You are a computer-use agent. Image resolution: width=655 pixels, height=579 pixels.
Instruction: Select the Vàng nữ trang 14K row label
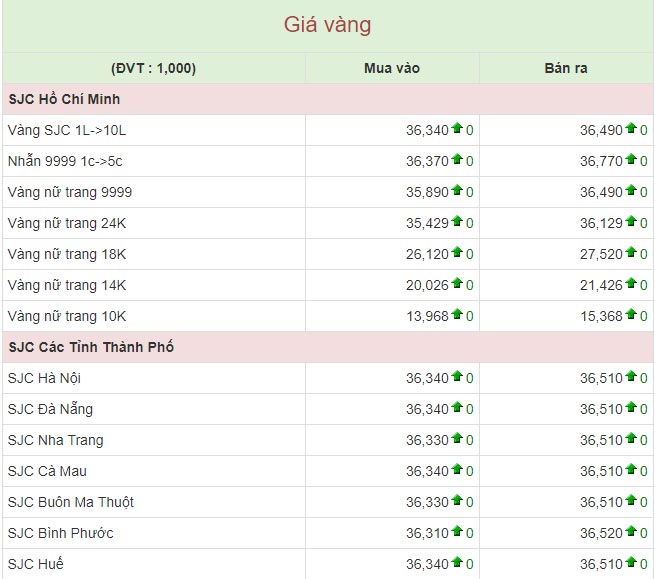coord(67,285)
